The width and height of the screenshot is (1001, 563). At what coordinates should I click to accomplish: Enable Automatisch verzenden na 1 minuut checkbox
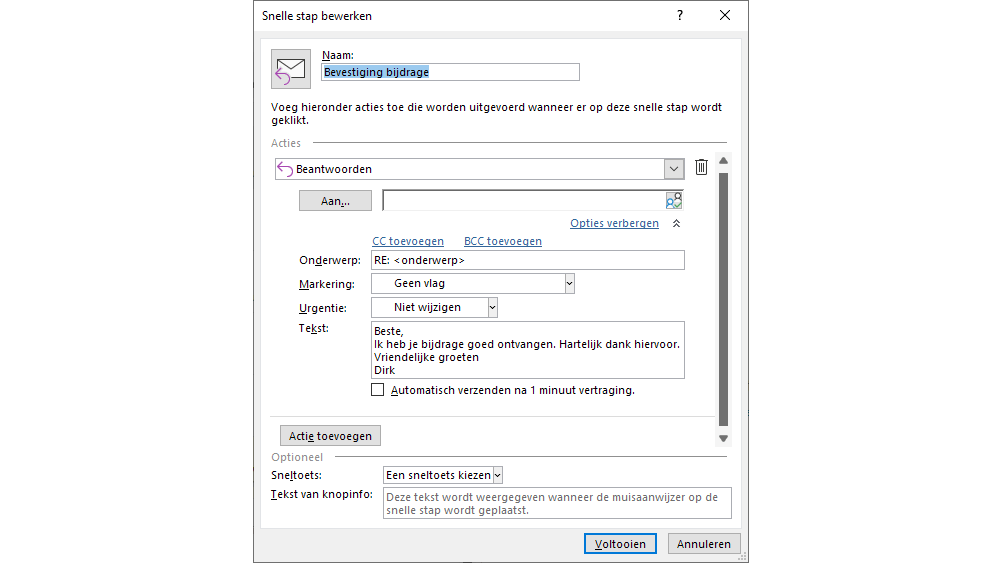tap(378, 390)
